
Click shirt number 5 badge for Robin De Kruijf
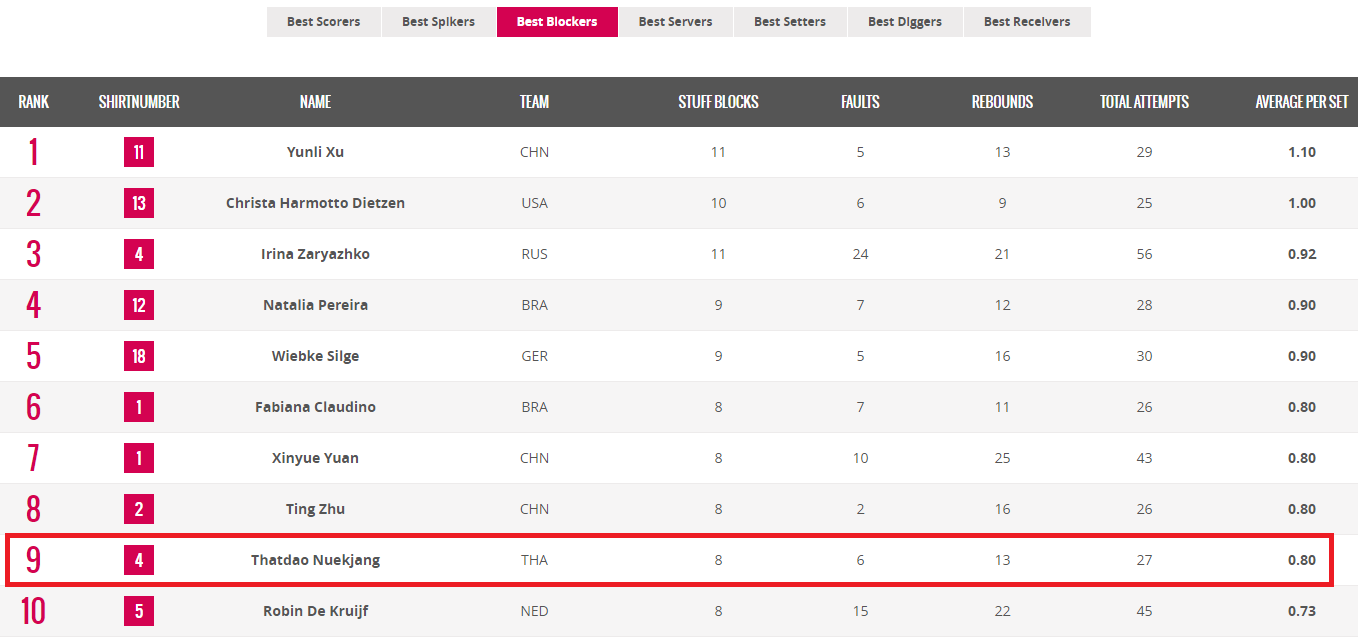[139, 611]
